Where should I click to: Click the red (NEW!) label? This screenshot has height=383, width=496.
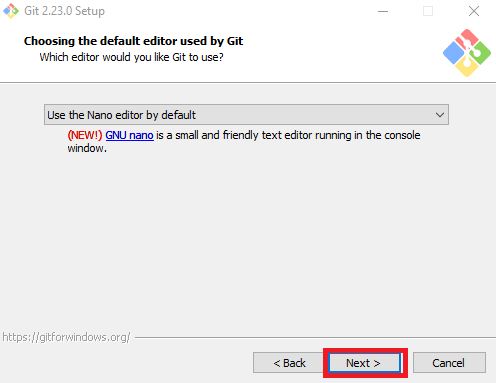coord(85,135)
